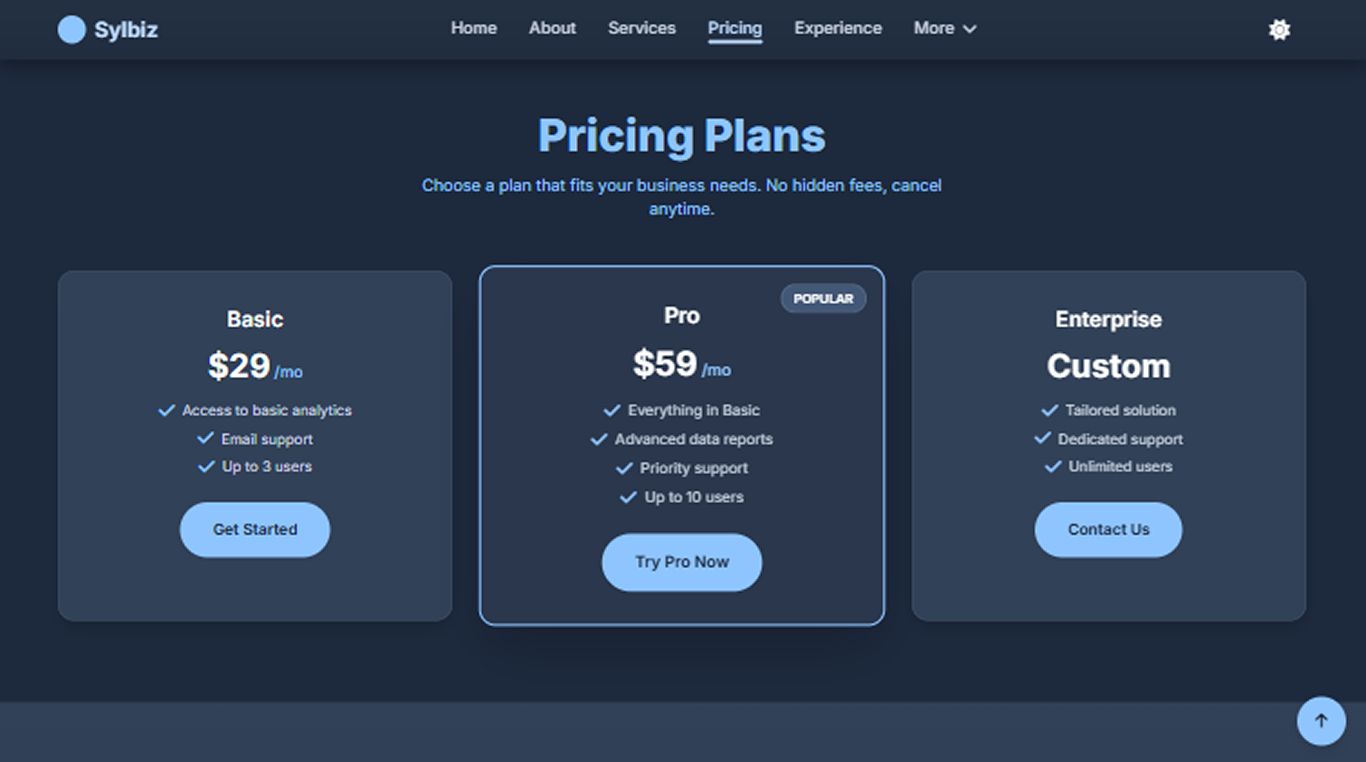Click checkmark beside Access to basic analytics
This screenshot has height=762, width=1366.
pyautogui.click(x=167, y=410)
